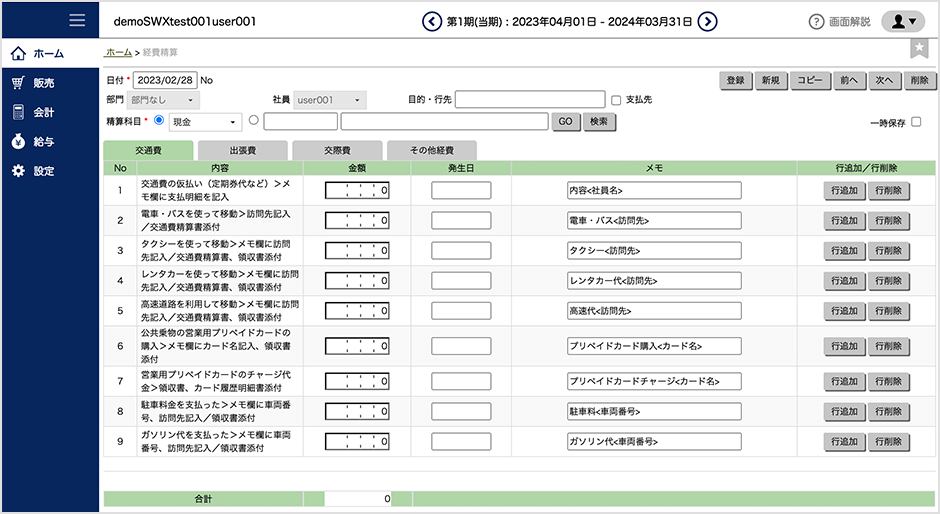The width and height of the screenshot is (940, 514).
Task: Open the 社員 user001 dropdown
Action: click(330, 100)
